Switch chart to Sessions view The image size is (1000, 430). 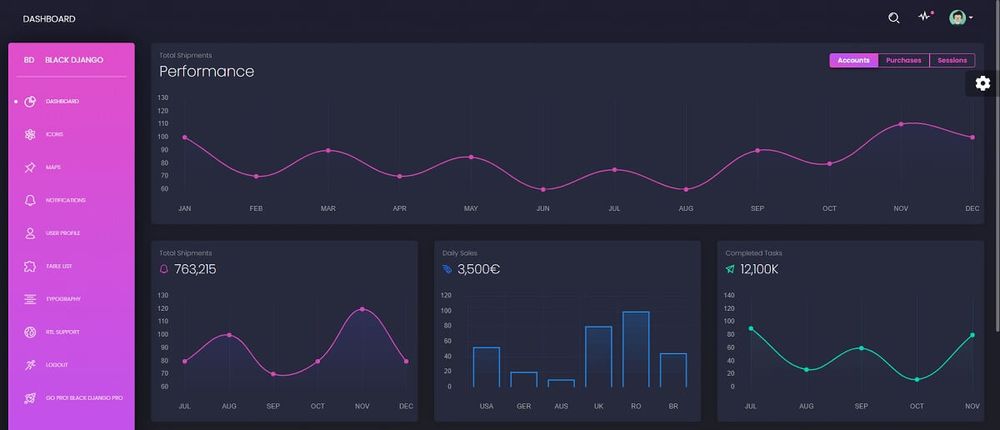(x=952, y=60)
